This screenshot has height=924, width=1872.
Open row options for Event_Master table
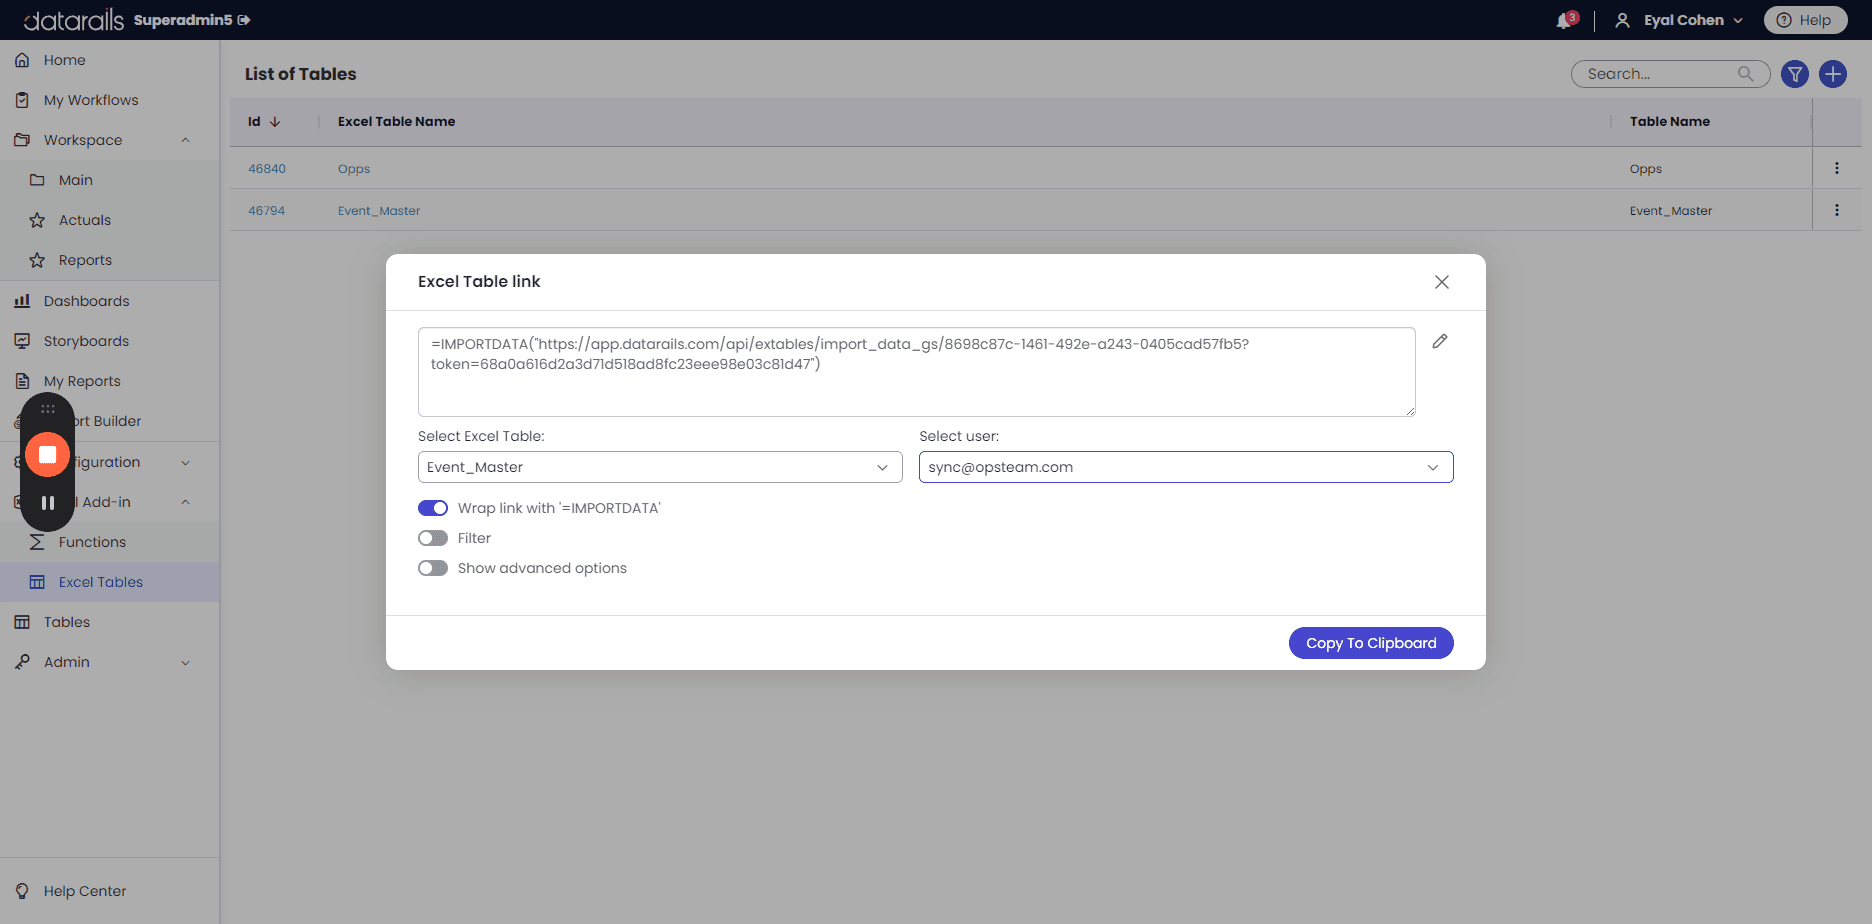coord(1837,210)
